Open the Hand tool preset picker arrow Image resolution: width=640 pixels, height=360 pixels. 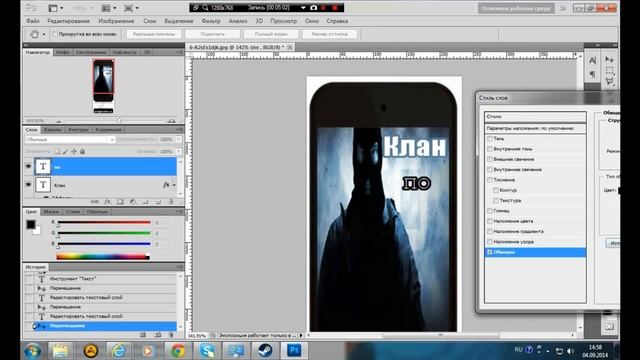click(44, 35)
